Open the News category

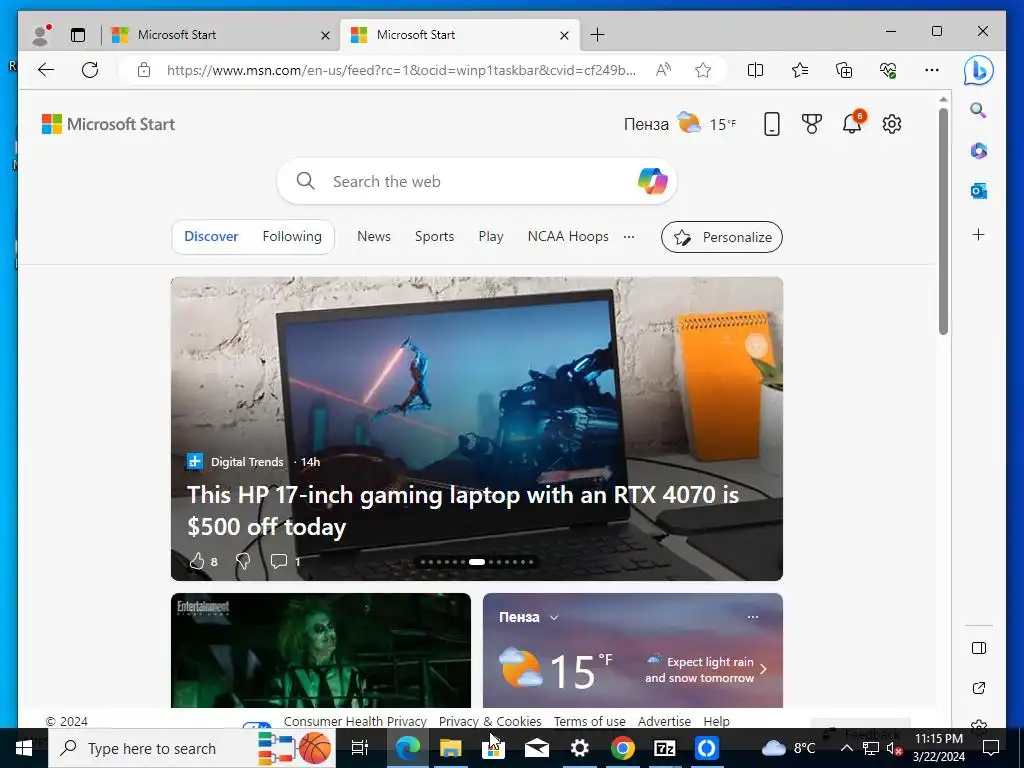374,236
